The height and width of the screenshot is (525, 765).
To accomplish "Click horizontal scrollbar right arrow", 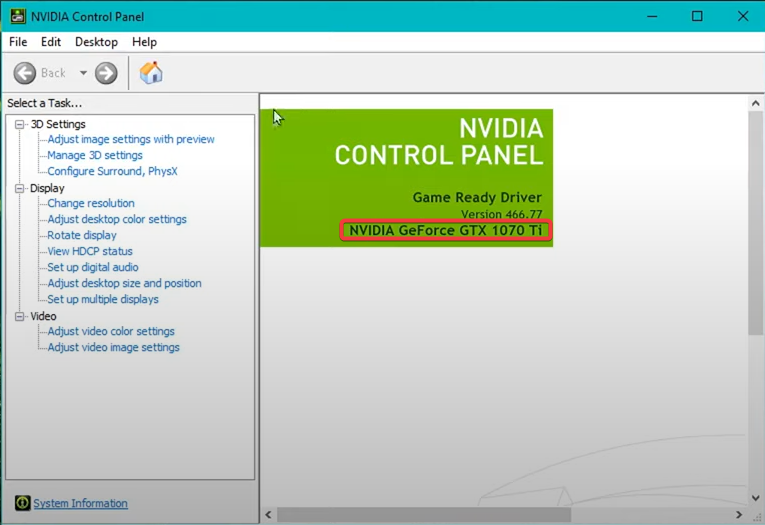I will tap(739, 515).
